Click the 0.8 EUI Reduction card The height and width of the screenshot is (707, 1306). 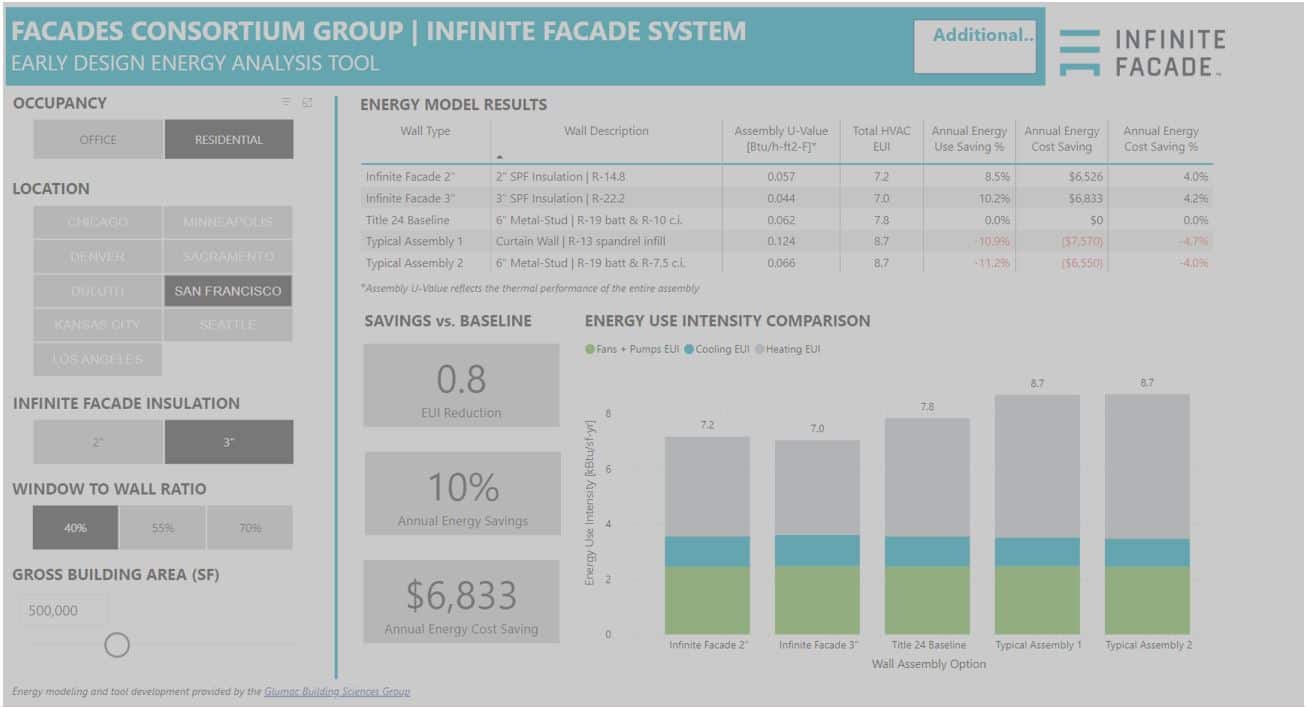coord(462,386)
